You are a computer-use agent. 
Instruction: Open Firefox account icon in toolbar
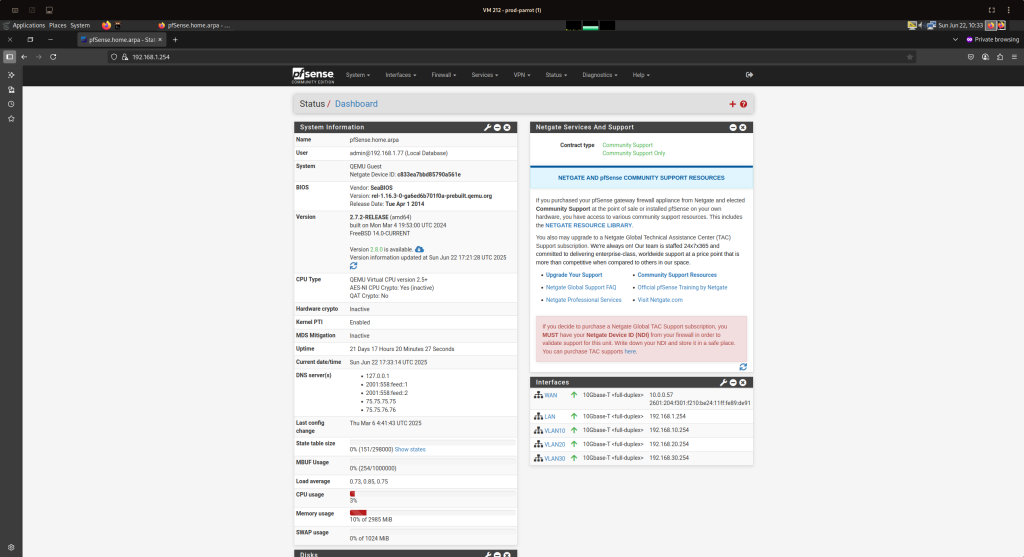tap(985, 57)
